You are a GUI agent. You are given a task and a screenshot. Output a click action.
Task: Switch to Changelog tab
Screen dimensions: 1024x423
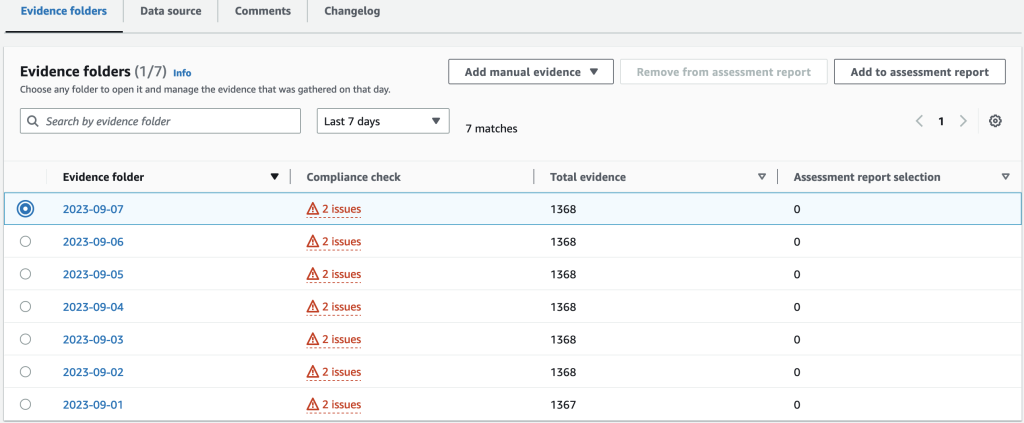point(352,11)
